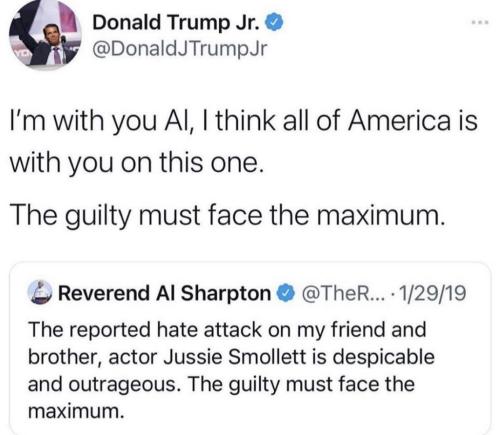Open Donald Trump Jr. profile picture
500x435 pixels.
click(x=45, y=34)
